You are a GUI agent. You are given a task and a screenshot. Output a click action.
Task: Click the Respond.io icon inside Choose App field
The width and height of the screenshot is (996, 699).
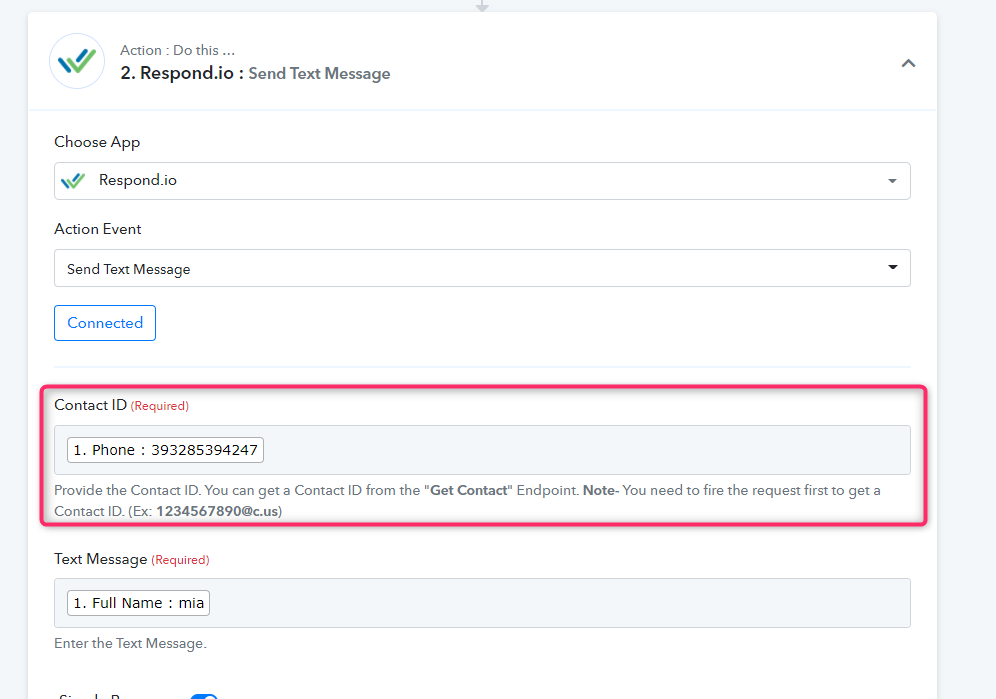[73, 181]
